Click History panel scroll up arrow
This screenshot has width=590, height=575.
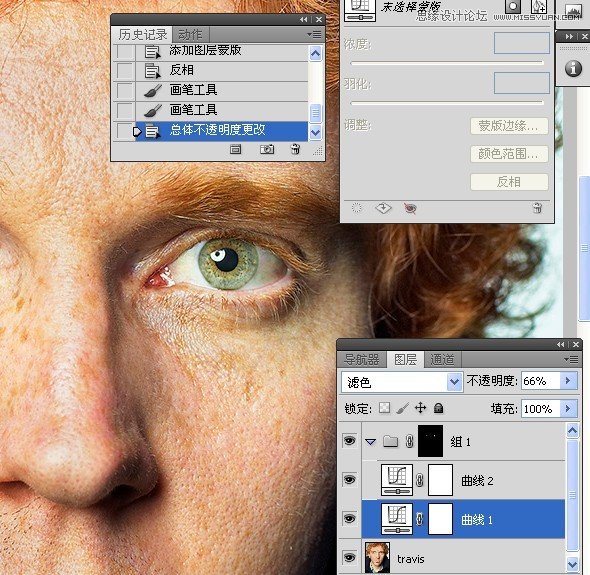315,54
